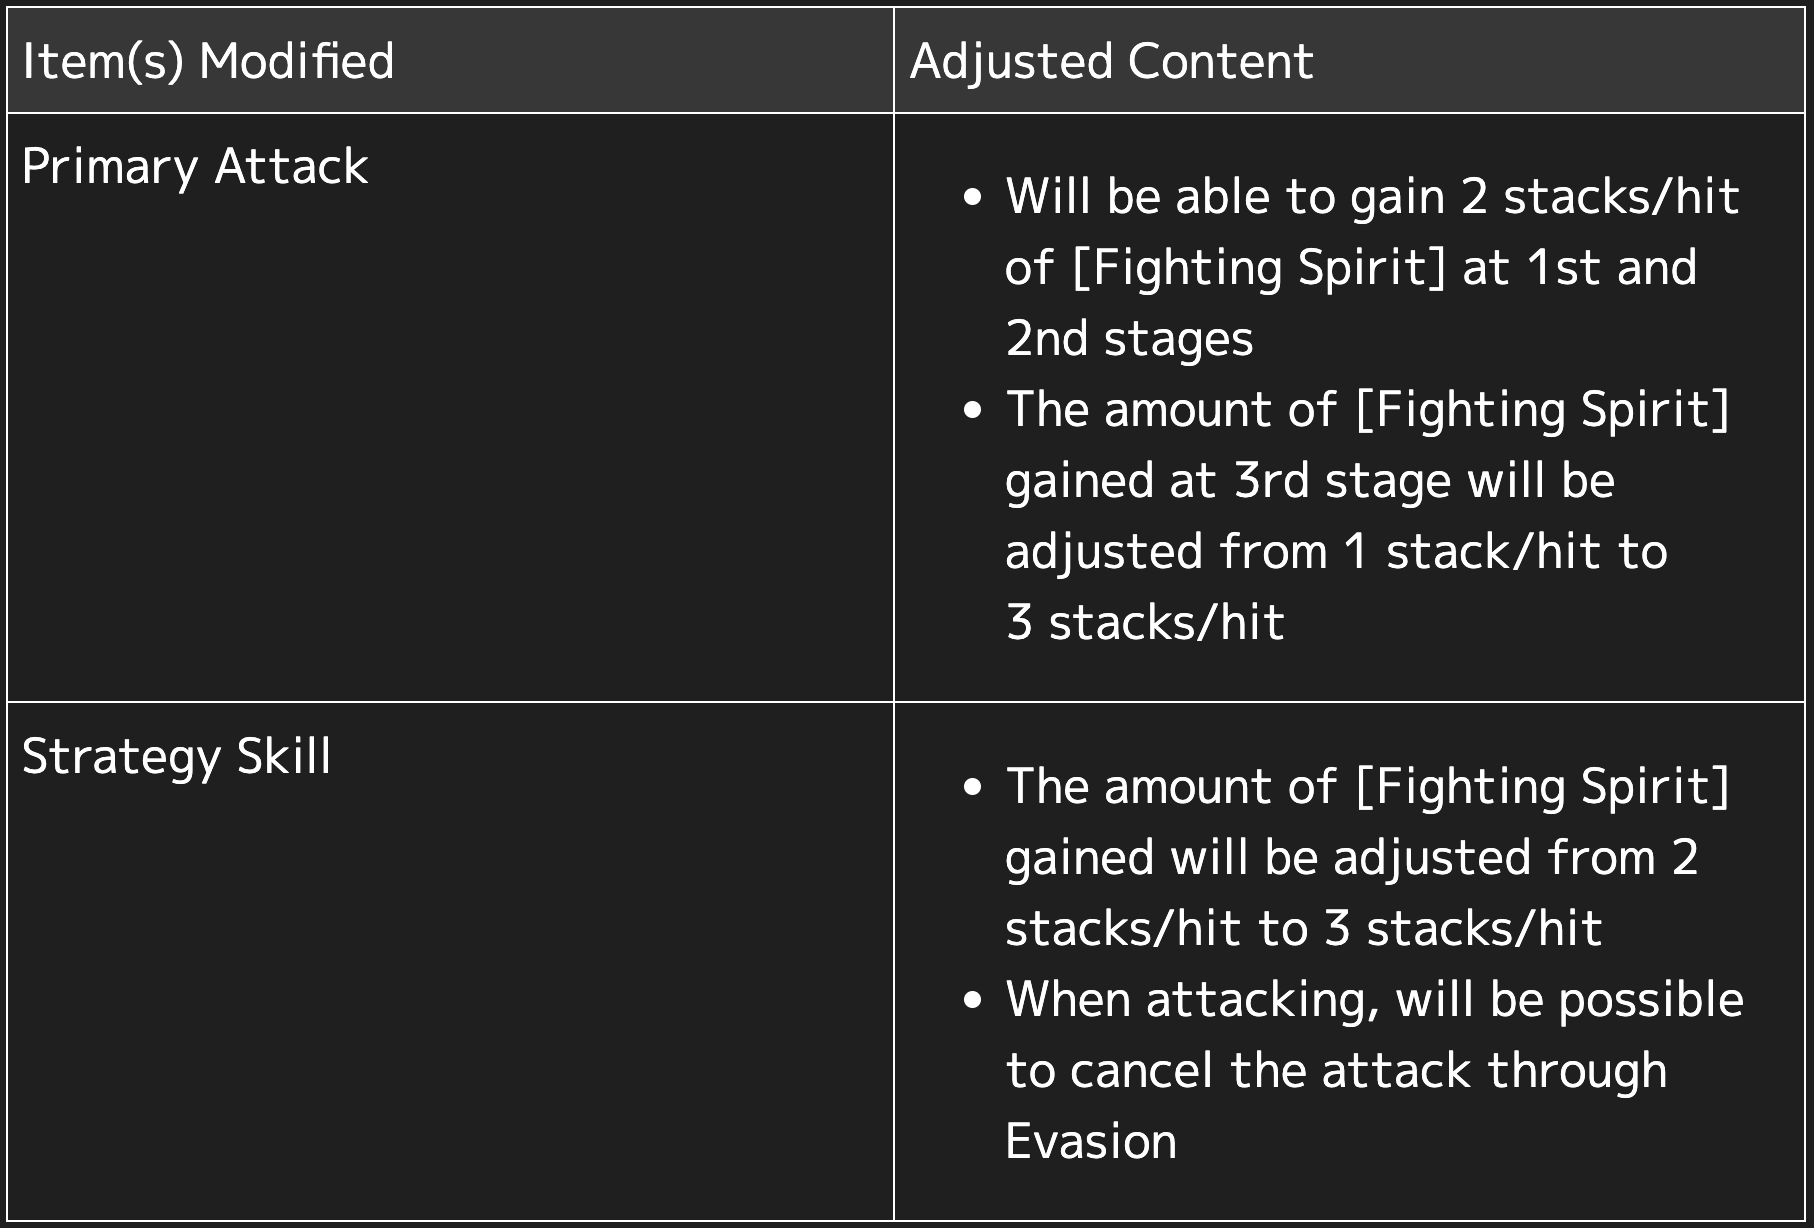1814x1228 pixels.
Task: Click the line 'to cancel the attack through'
Action: pos(1336,1070)
